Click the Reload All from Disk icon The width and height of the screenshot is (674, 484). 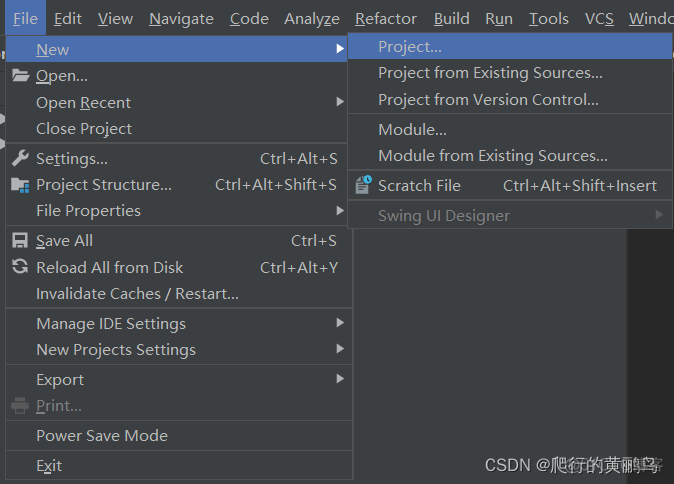20,267
